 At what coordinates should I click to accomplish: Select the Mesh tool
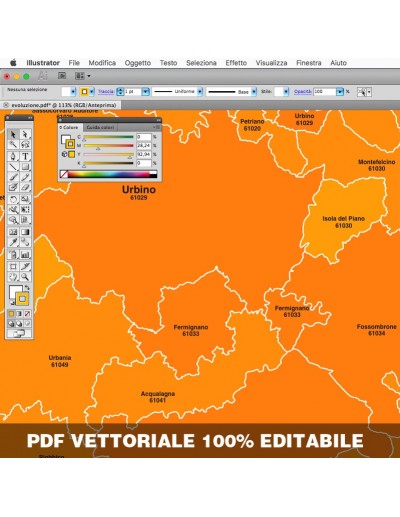[x=13, y=232]
